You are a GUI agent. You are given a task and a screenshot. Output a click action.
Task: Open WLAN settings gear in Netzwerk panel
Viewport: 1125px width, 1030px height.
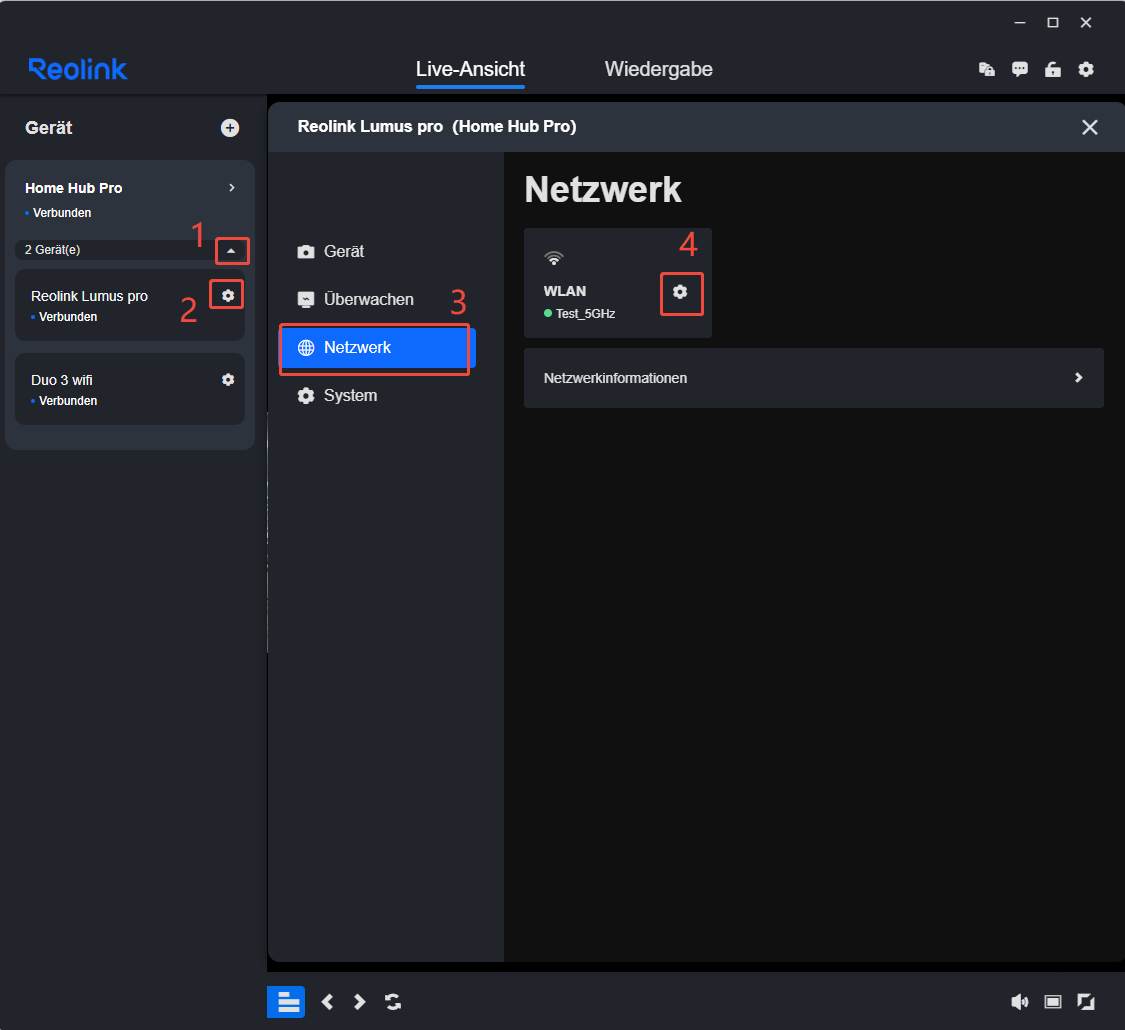[680, 292]
